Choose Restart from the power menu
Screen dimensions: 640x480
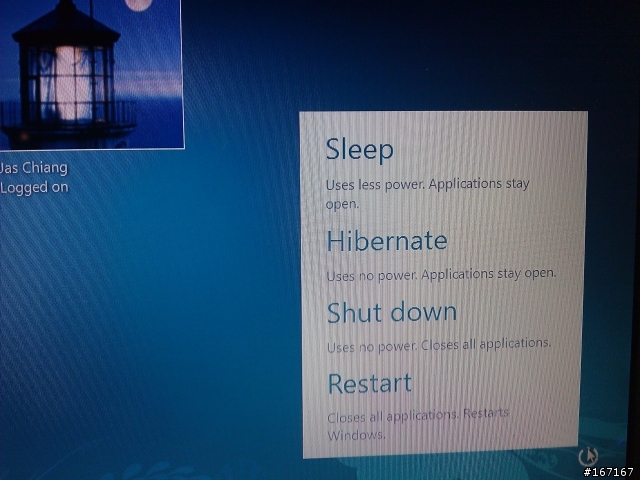pos(370,383)
